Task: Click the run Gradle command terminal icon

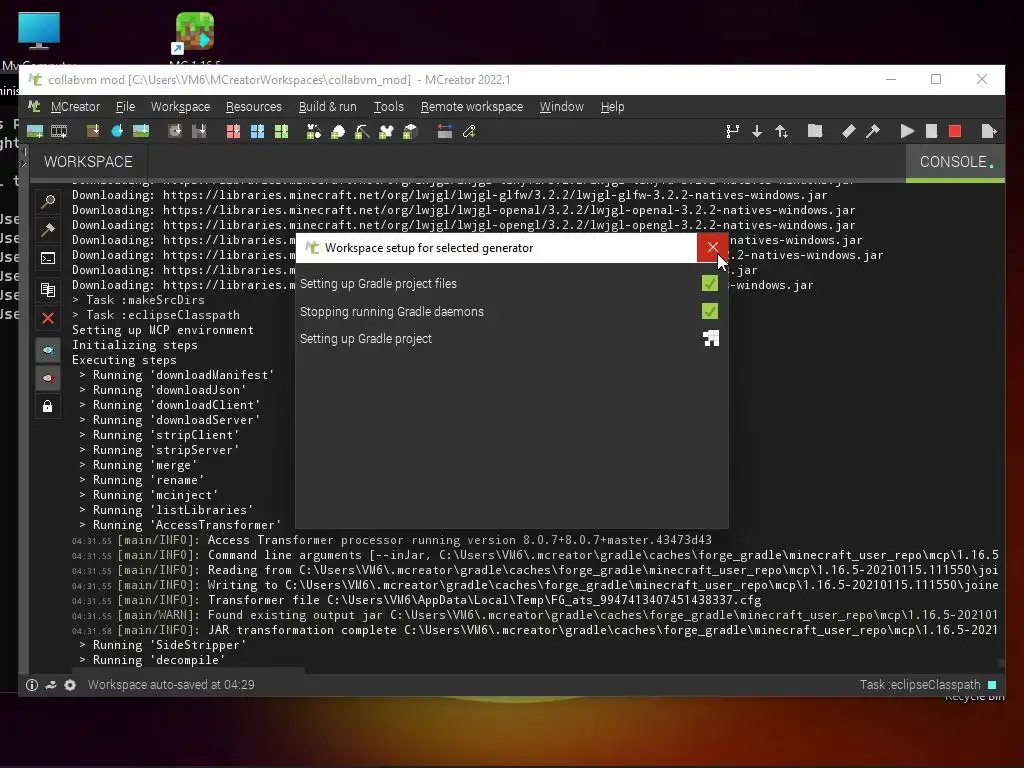Action: (48, 259)
